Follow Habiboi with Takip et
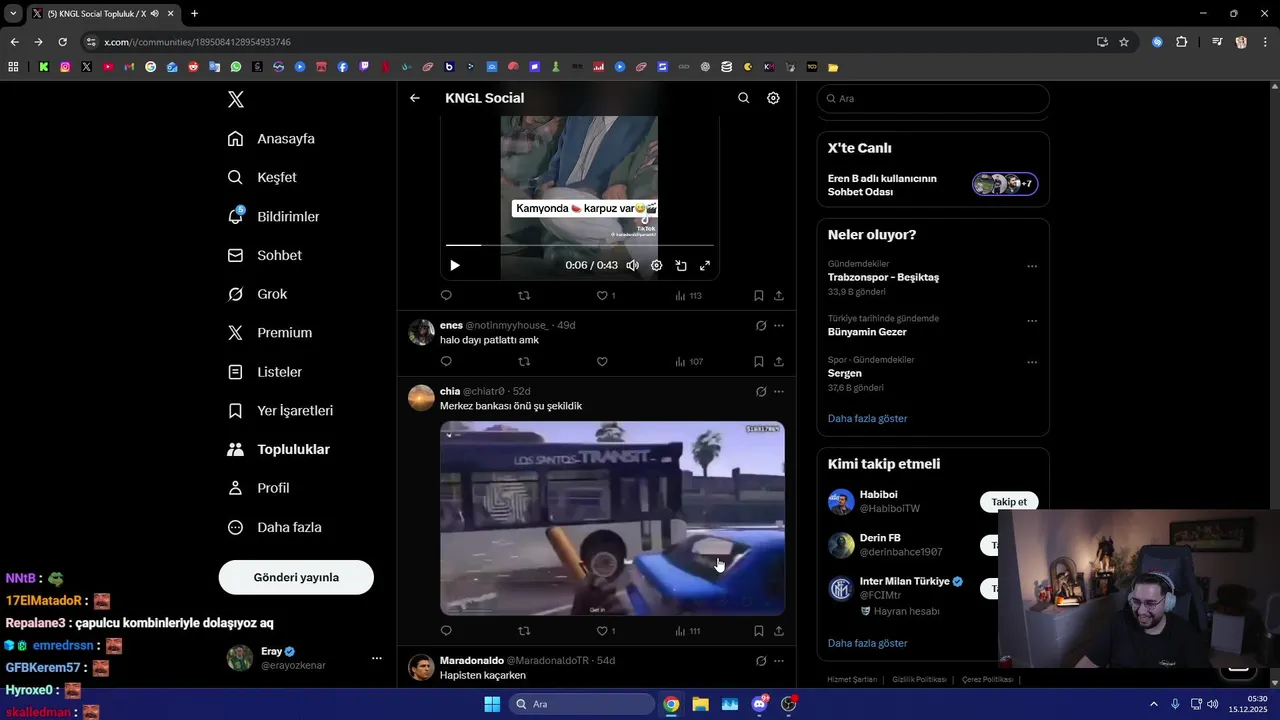Image resolution: width=1280 pixels, height=720 pixels. pyautogui.click(x=1008, y=502)
